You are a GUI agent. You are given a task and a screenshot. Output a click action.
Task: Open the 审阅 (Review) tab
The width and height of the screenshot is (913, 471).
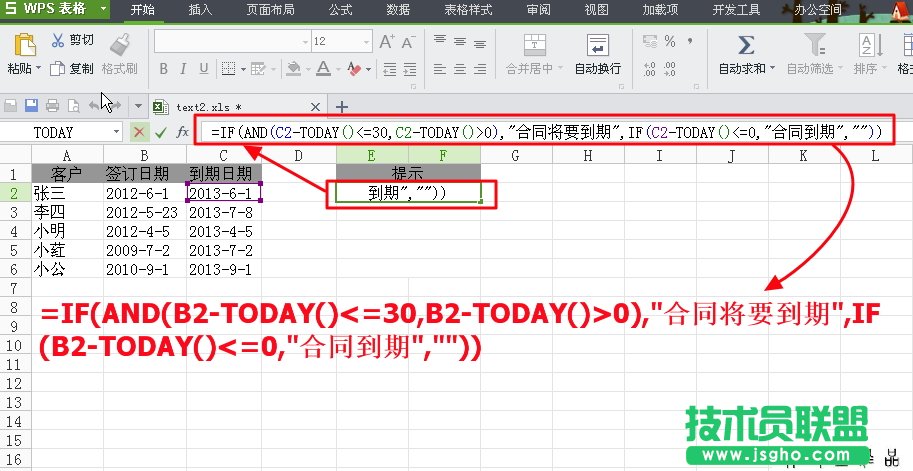(x=538, y=9)
